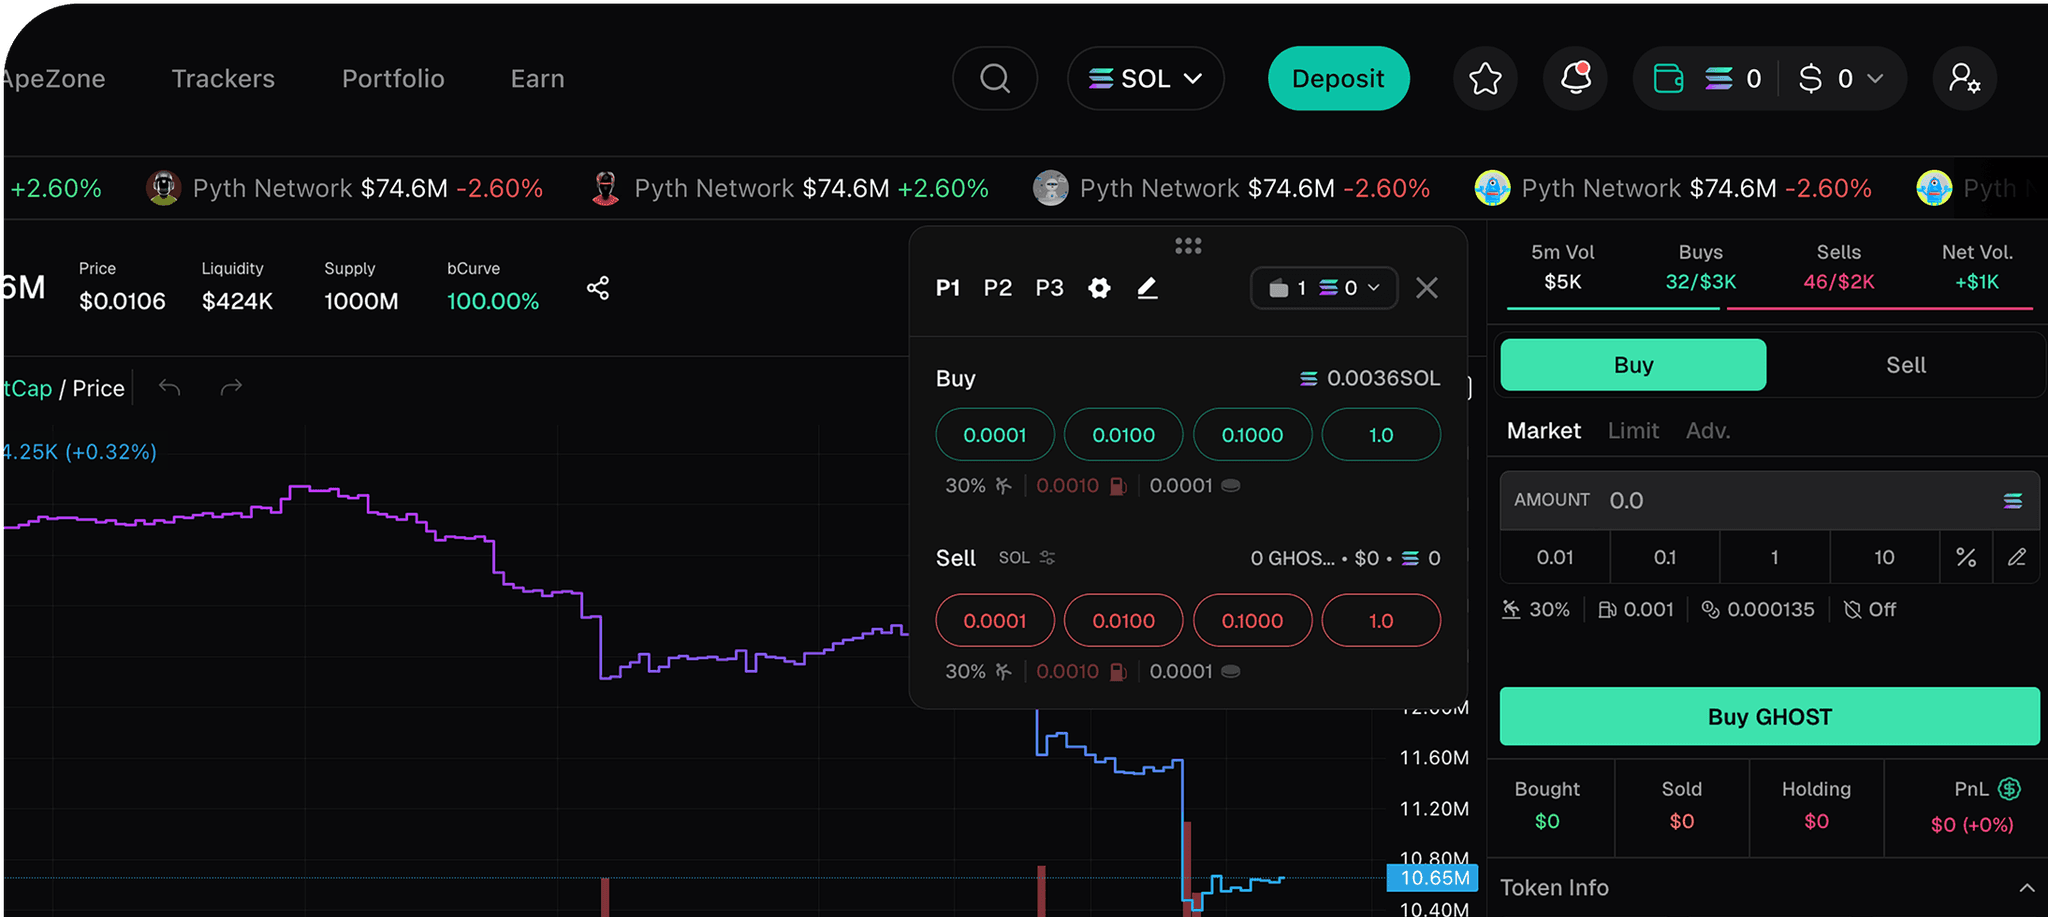Open Portfolio navigation item
2048x917 pixels.
pos(393,78)
